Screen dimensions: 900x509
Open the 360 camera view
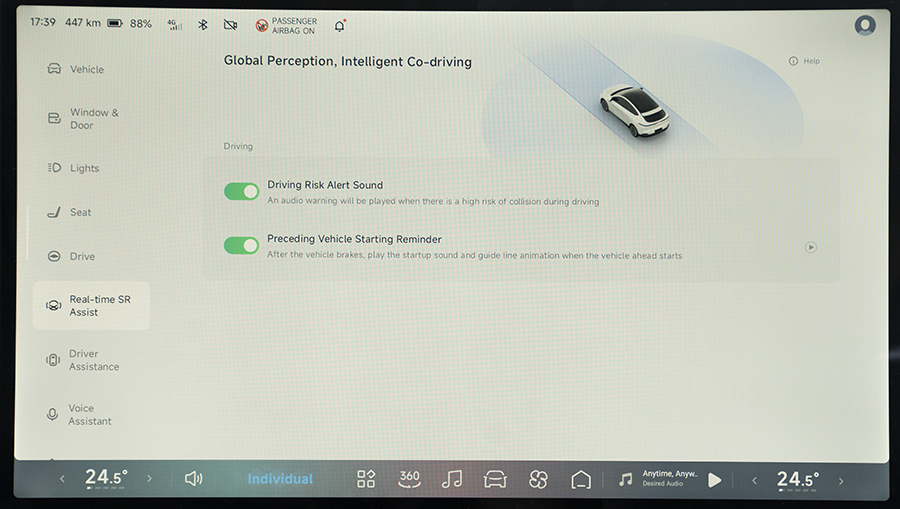(409, 479)
